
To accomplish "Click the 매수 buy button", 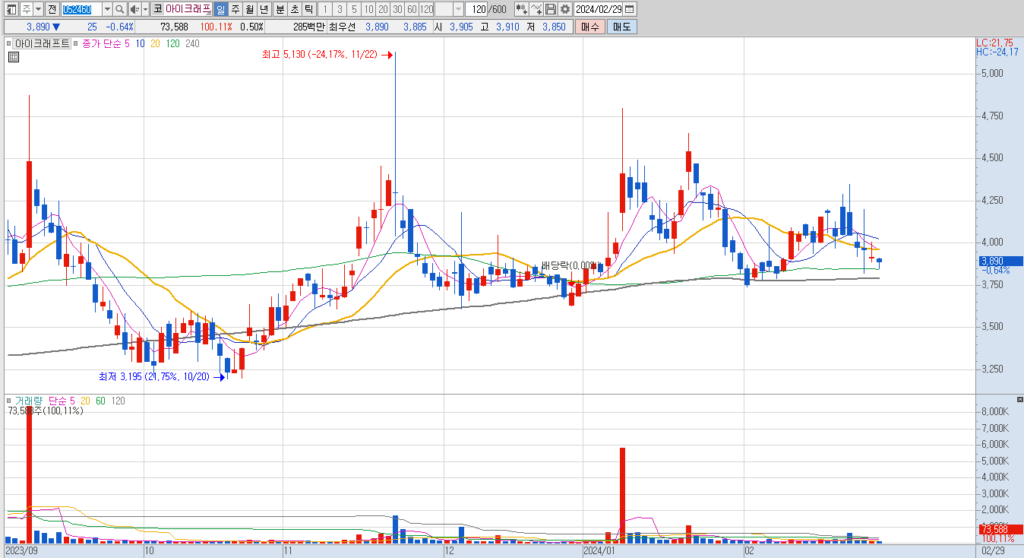I will 590,27.
